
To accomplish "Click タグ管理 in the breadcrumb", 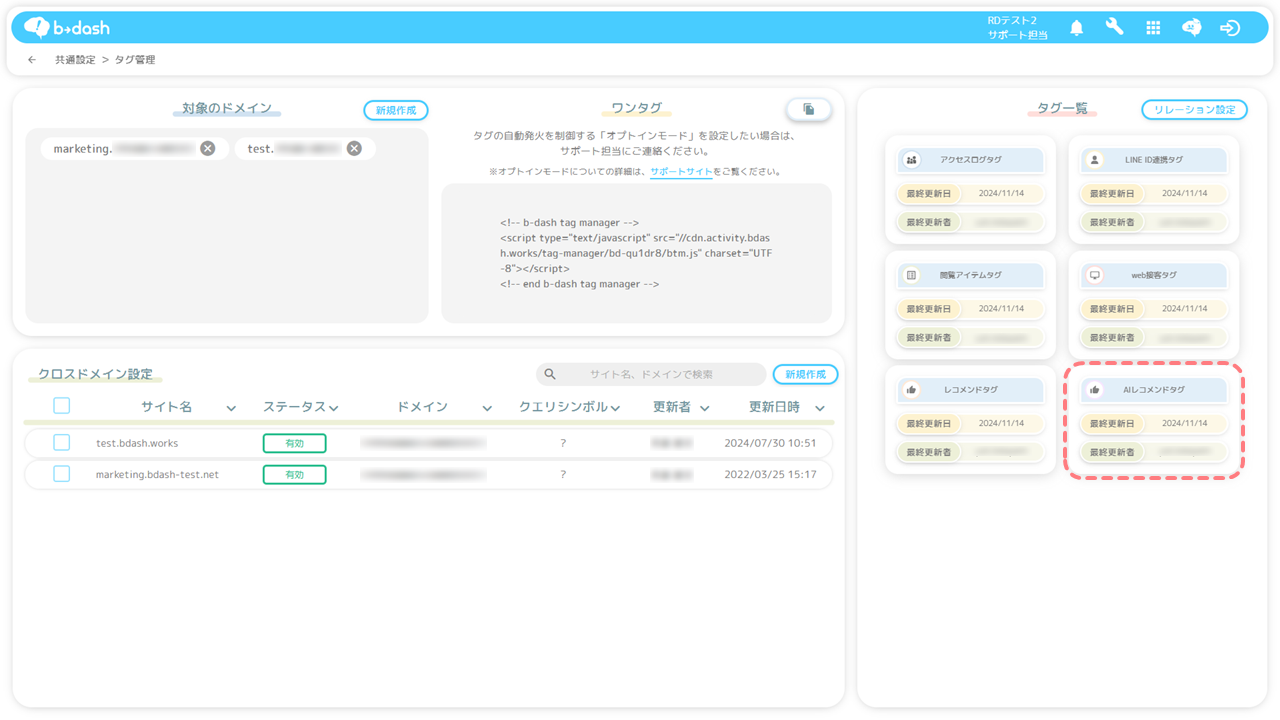I will coord(135,60).
